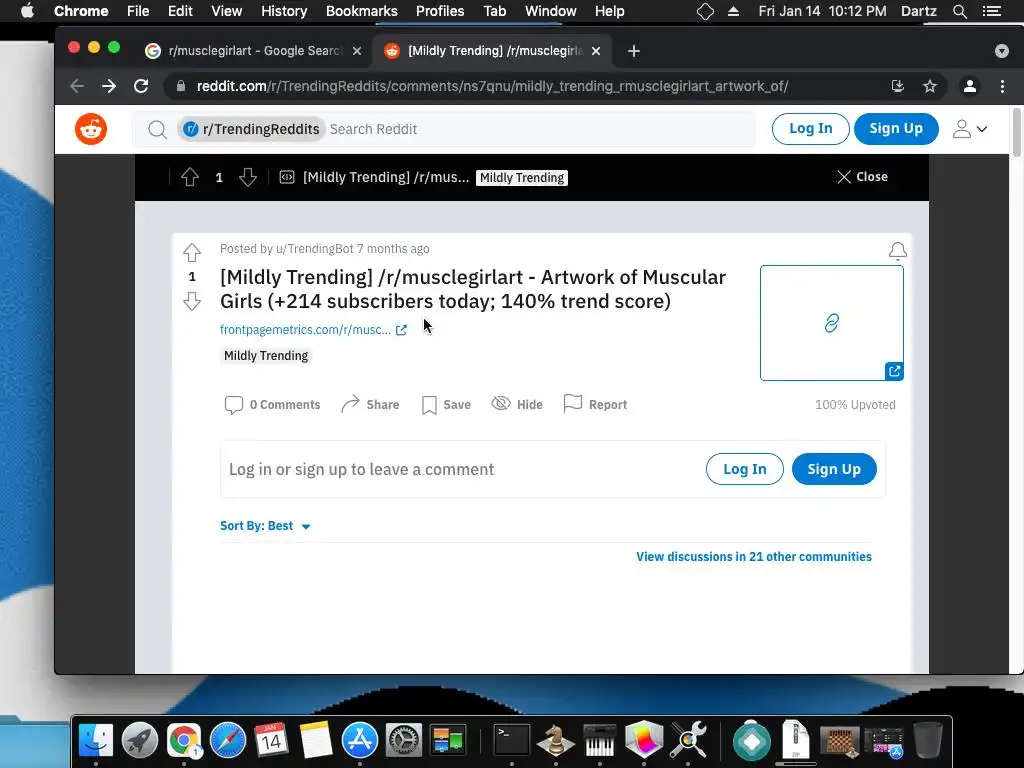This screenshot has width=1024, height=768.
Task: Open the user account dropdown menu
Action: tap(969, 129)
